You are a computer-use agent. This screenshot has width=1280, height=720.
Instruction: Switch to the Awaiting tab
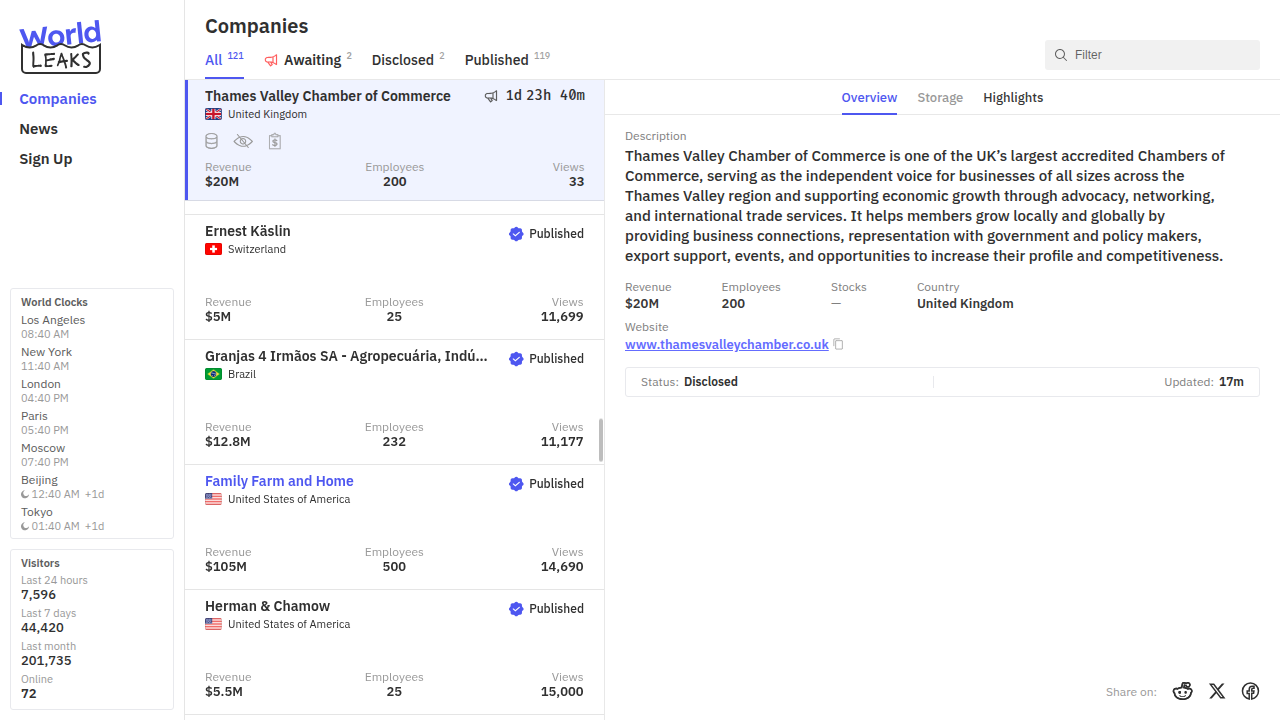[311, 60]
